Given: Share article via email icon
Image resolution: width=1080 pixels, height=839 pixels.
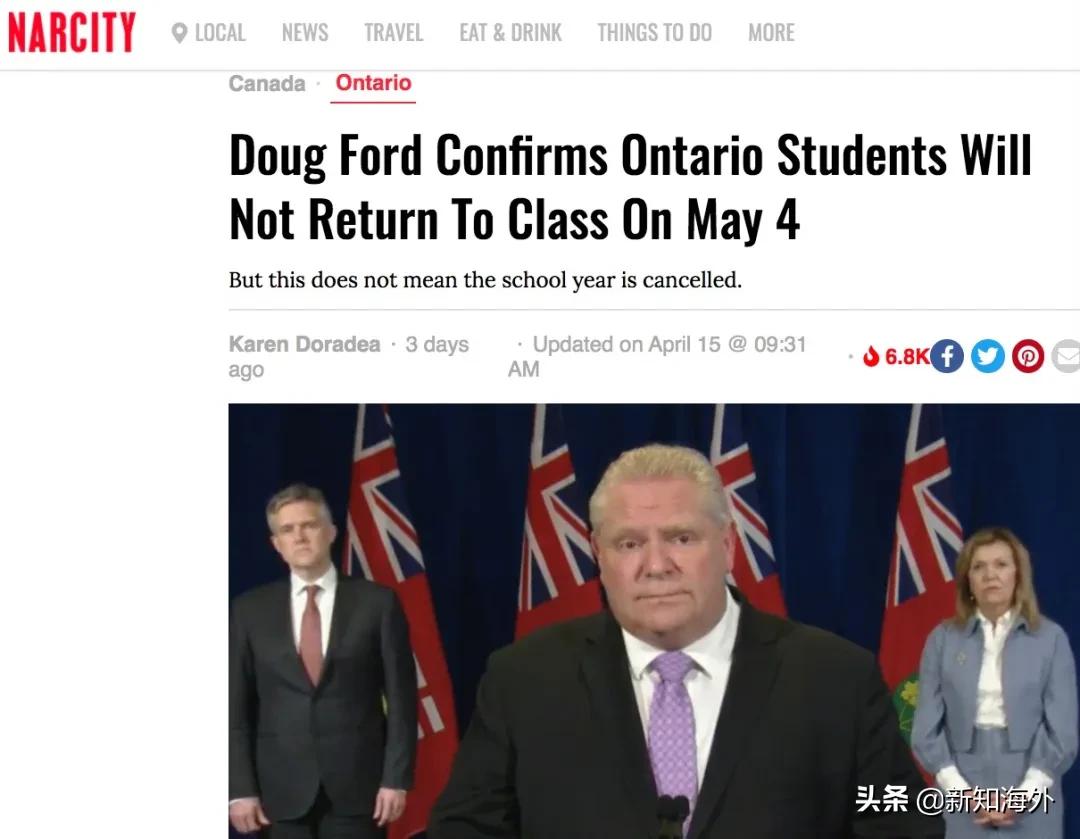Looking at the screenshot, I should click(x=1066, y=356).
